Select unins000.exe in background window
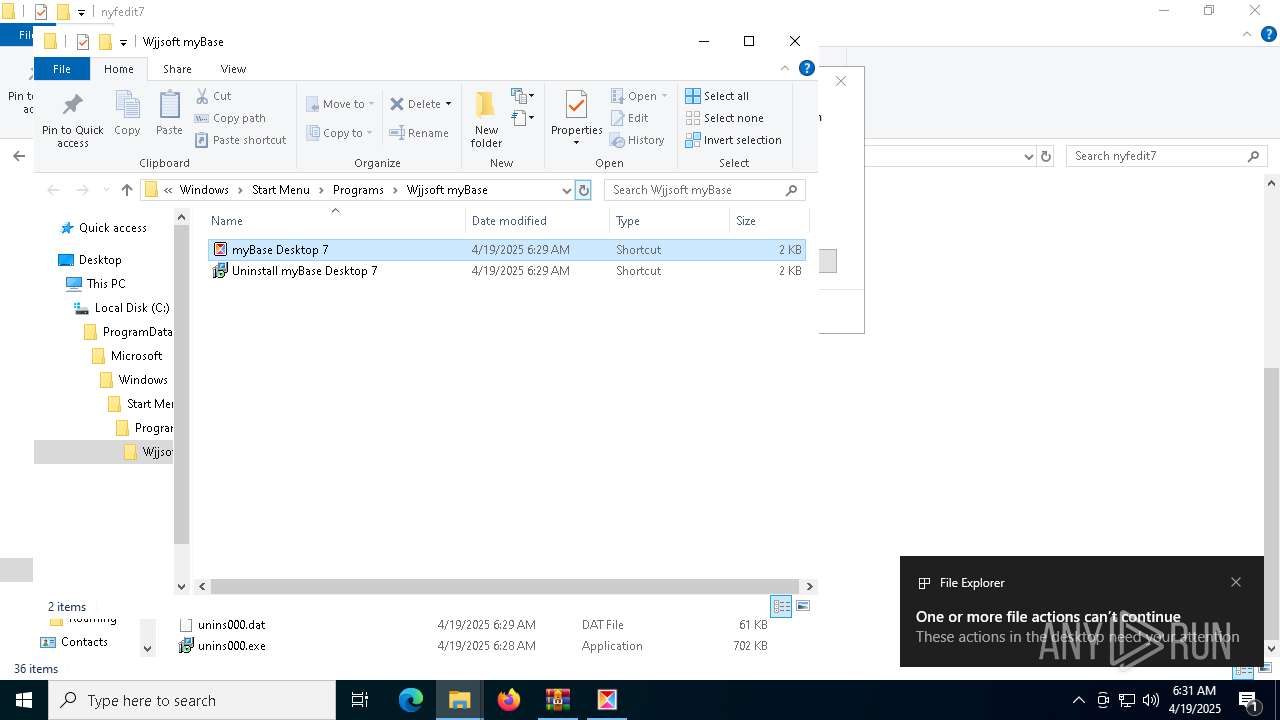This screenshot has height=720, width=1280. click(x=231, y=646)
